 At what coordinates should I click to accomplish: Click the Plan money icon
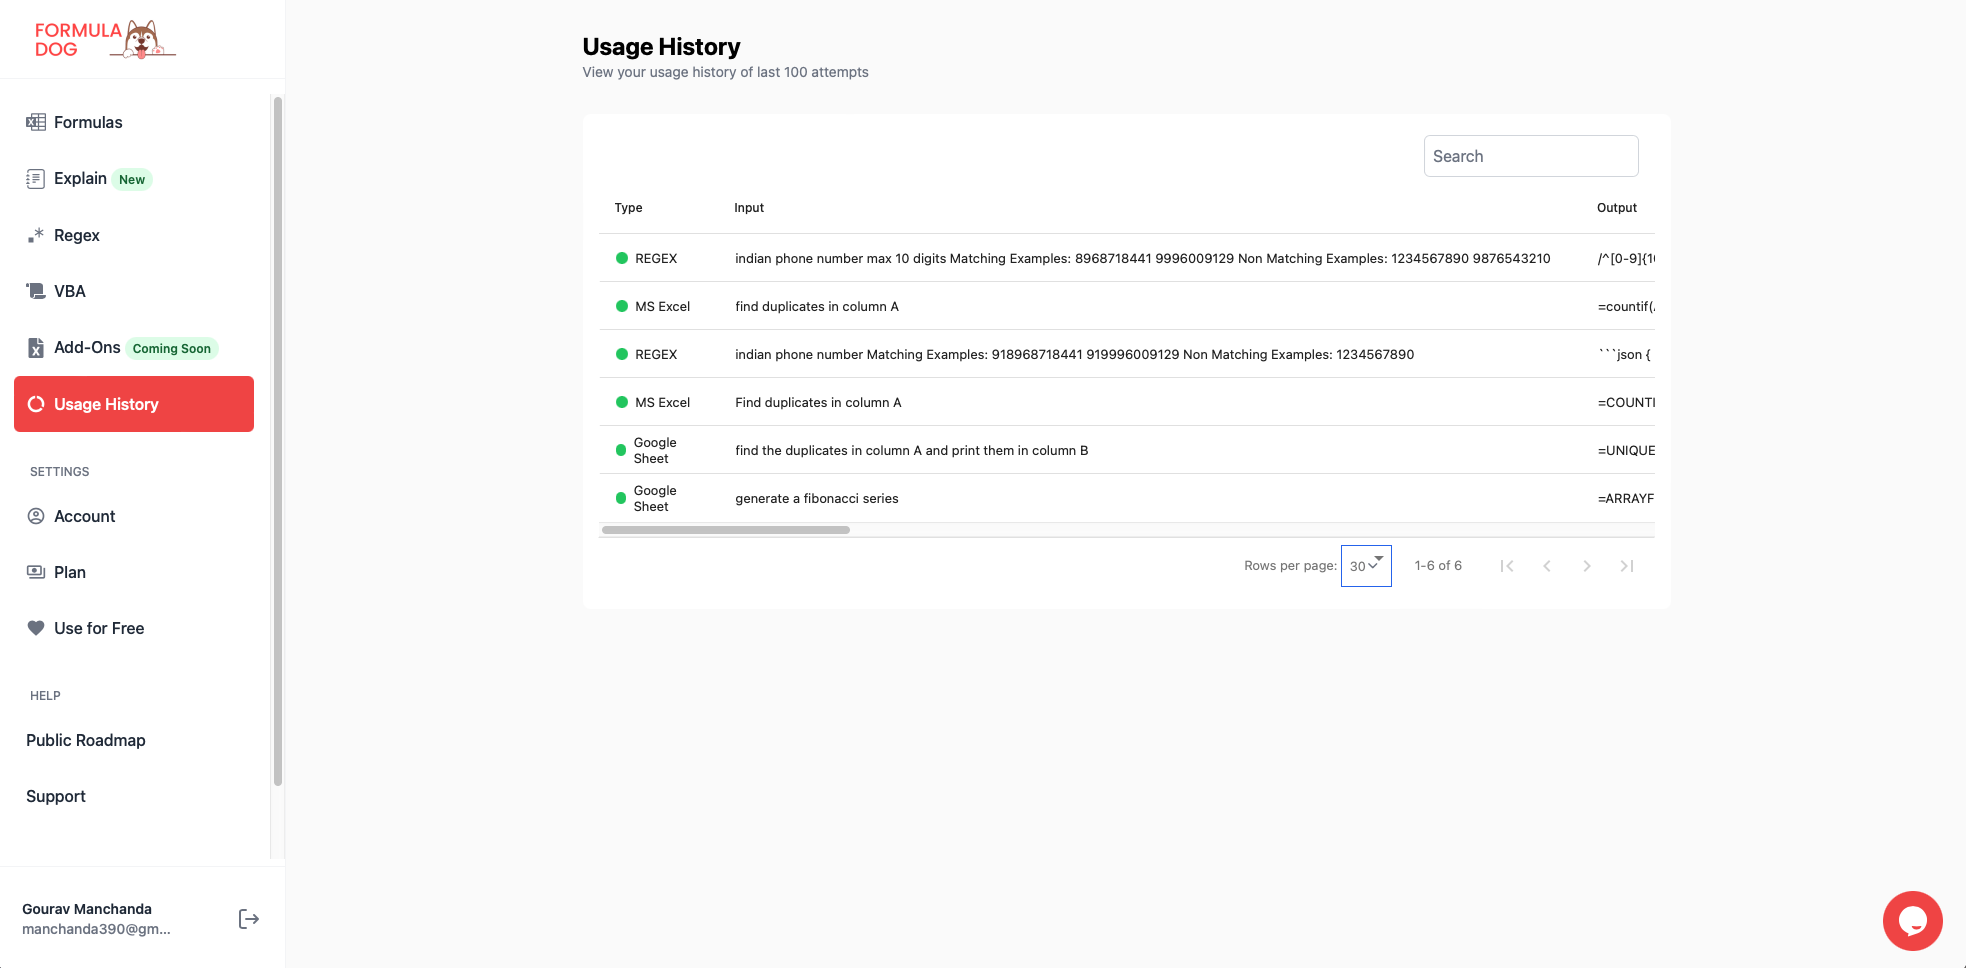coord(36,572)
